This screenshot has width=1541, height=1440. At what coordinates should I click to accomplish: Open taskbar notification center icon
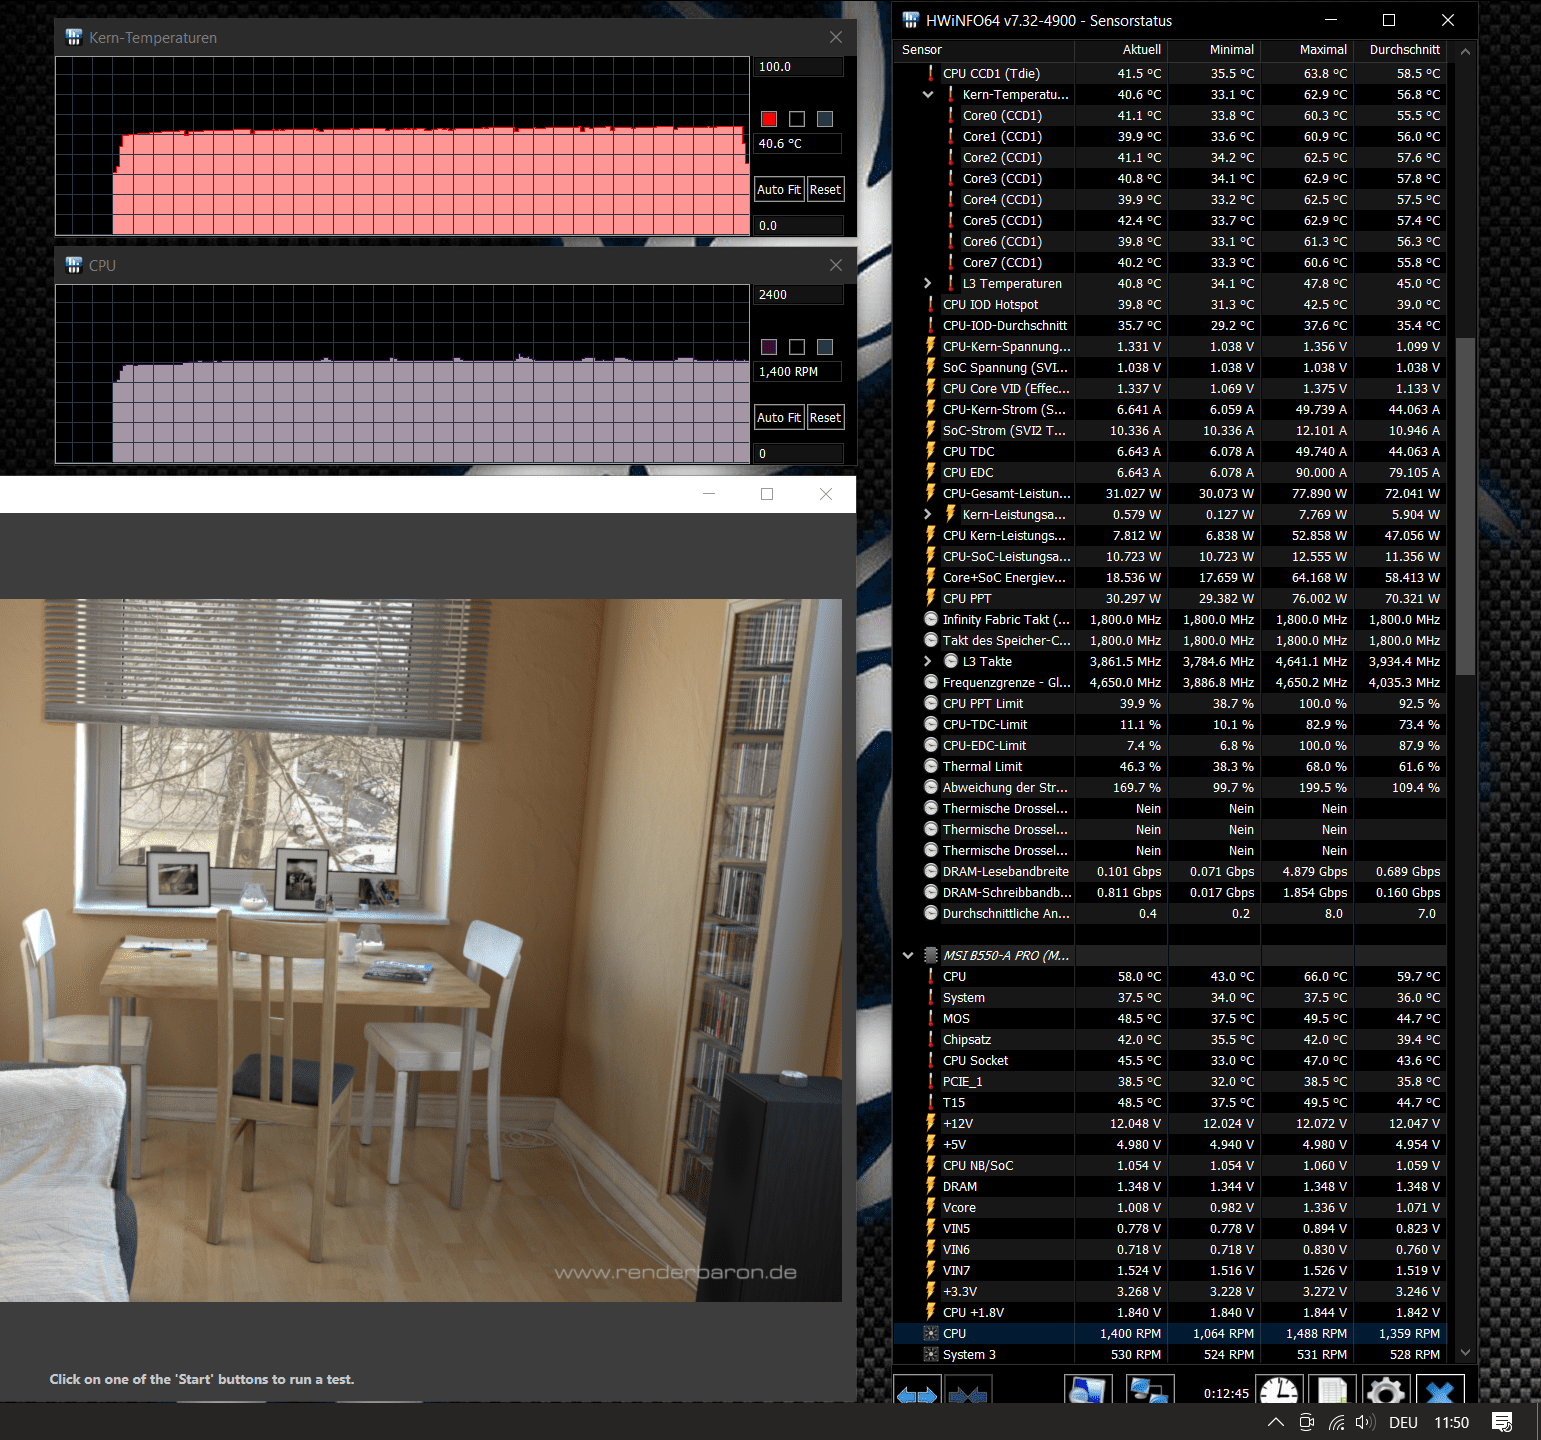coord(1502,1422)
